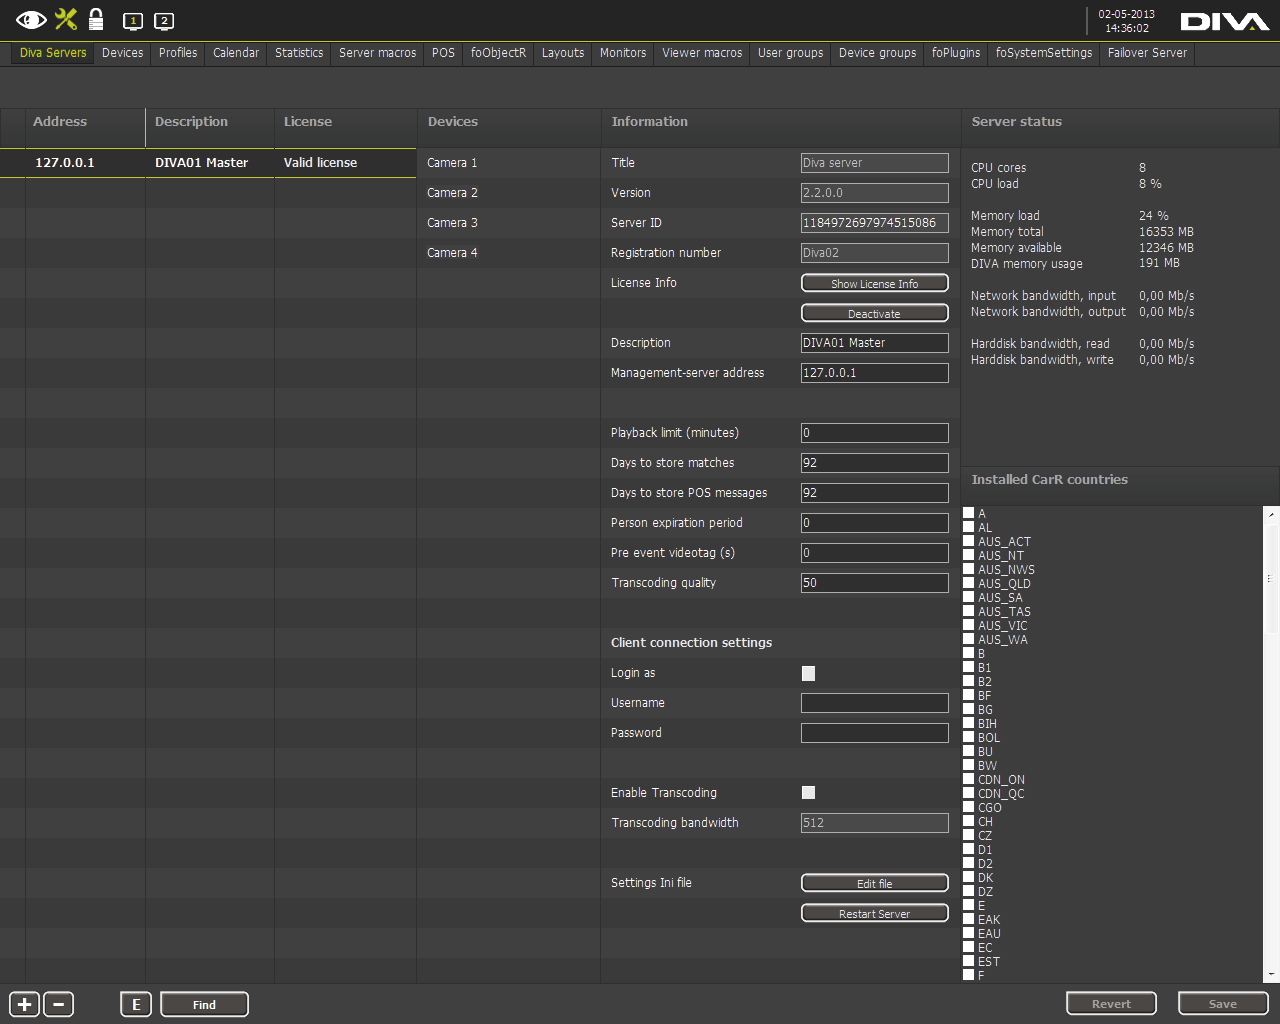Toggle the Login as checkbox
Screen dimensions: 1280x1024
[x=808, y=673]
